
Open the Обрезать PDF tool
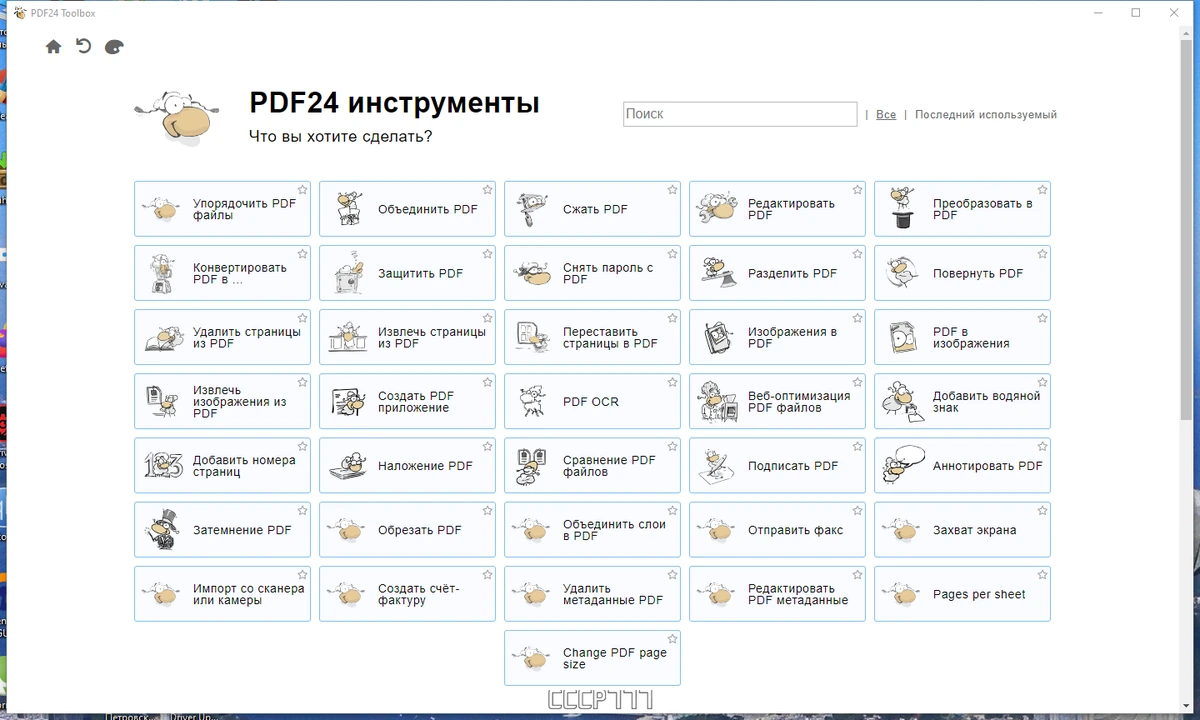pos(407,530)
